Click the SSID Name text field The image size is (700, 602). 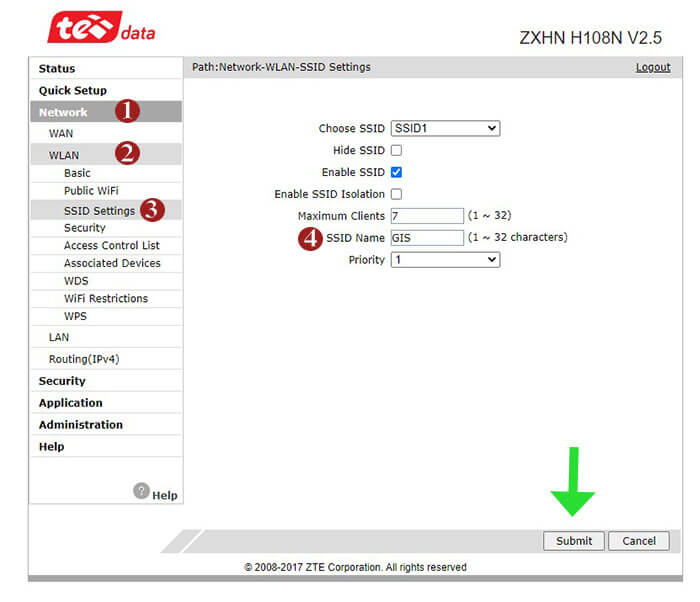click(427, 238)
